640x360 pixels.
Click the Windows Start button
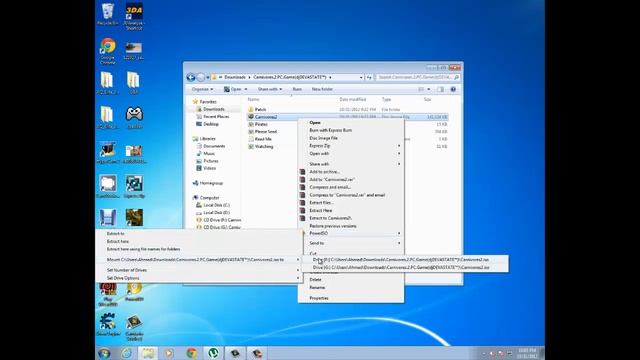pos(104,353)
